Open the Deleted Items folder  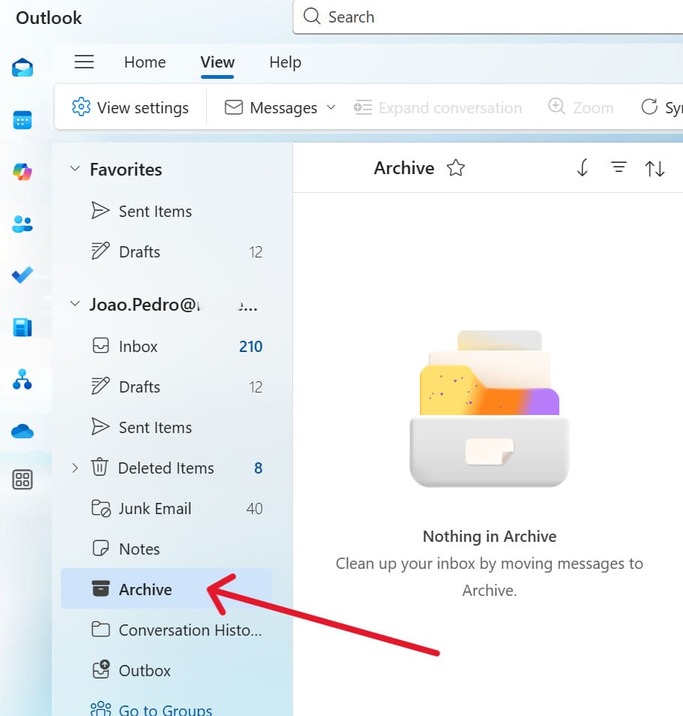coord(166,468)
